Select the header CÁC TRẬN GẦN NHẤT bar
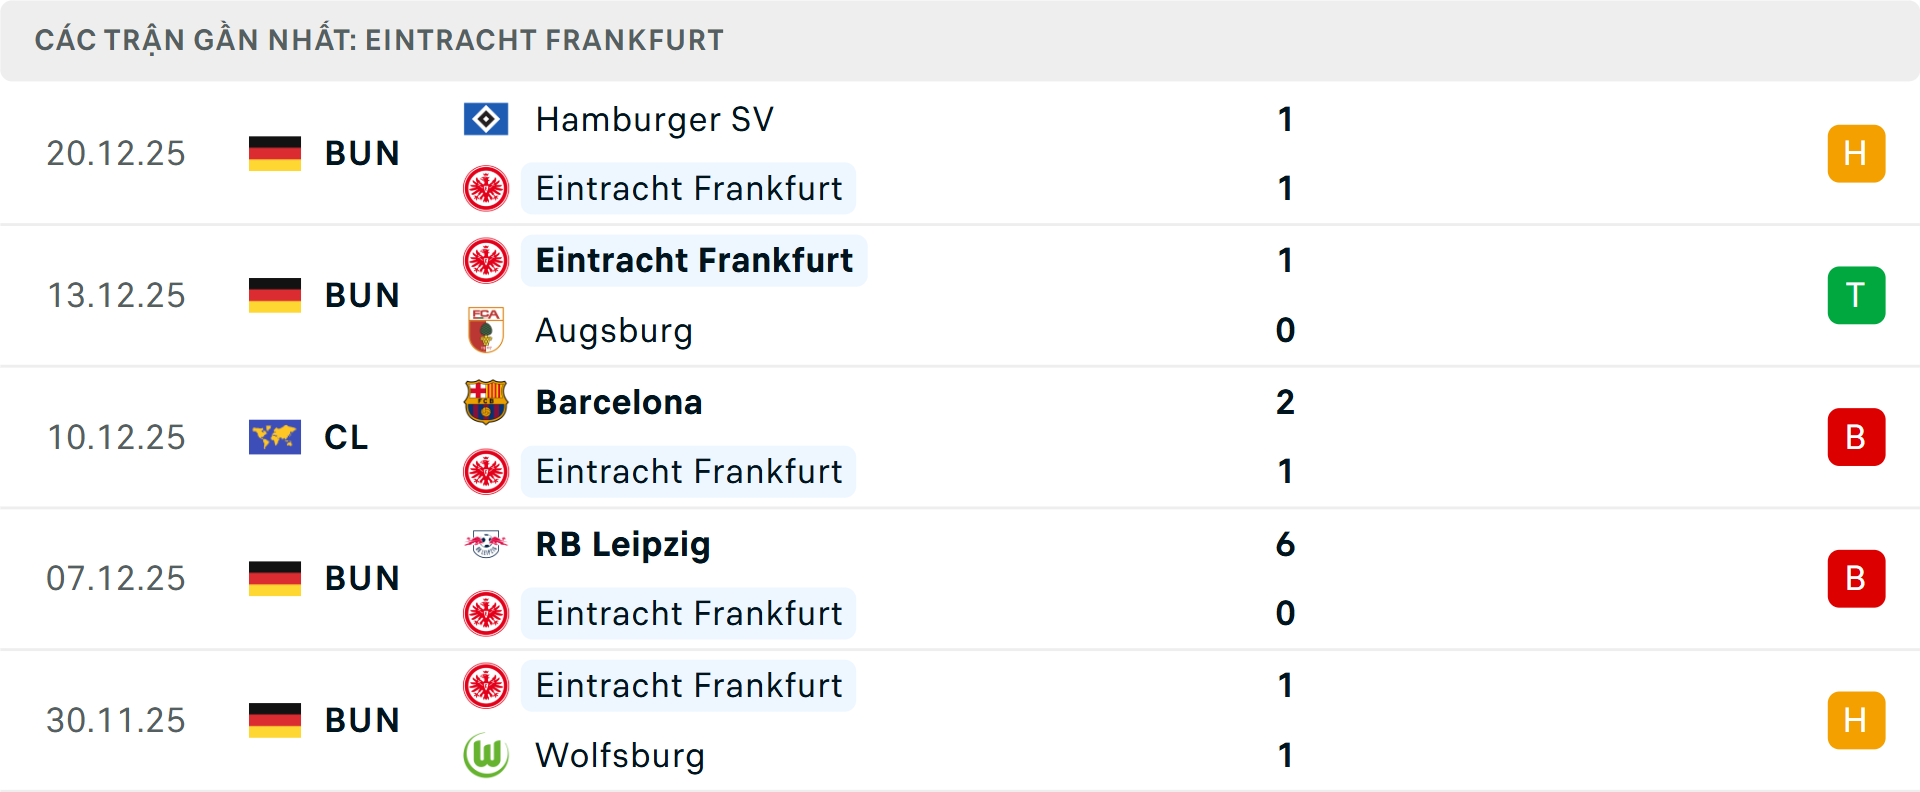1920x792 pixels. click(x=380, y=40)
